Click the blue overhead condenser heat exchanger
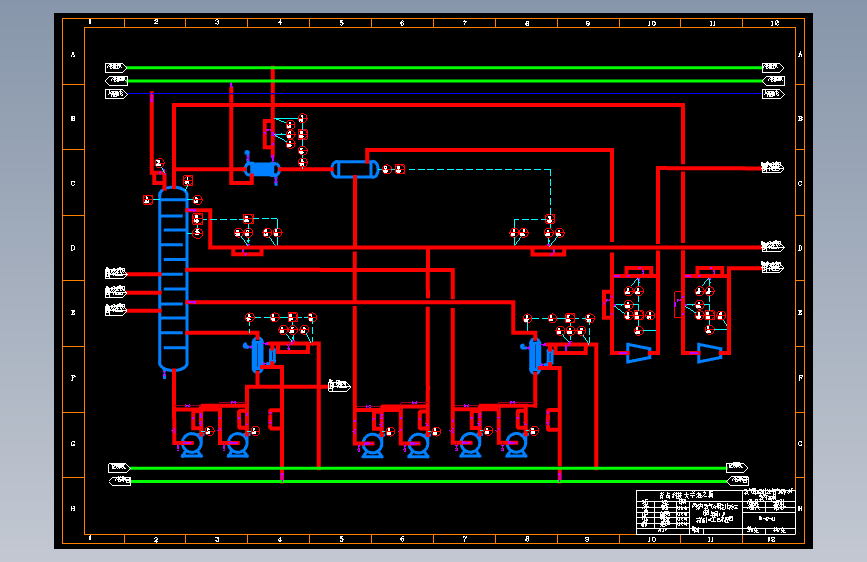 262,169
